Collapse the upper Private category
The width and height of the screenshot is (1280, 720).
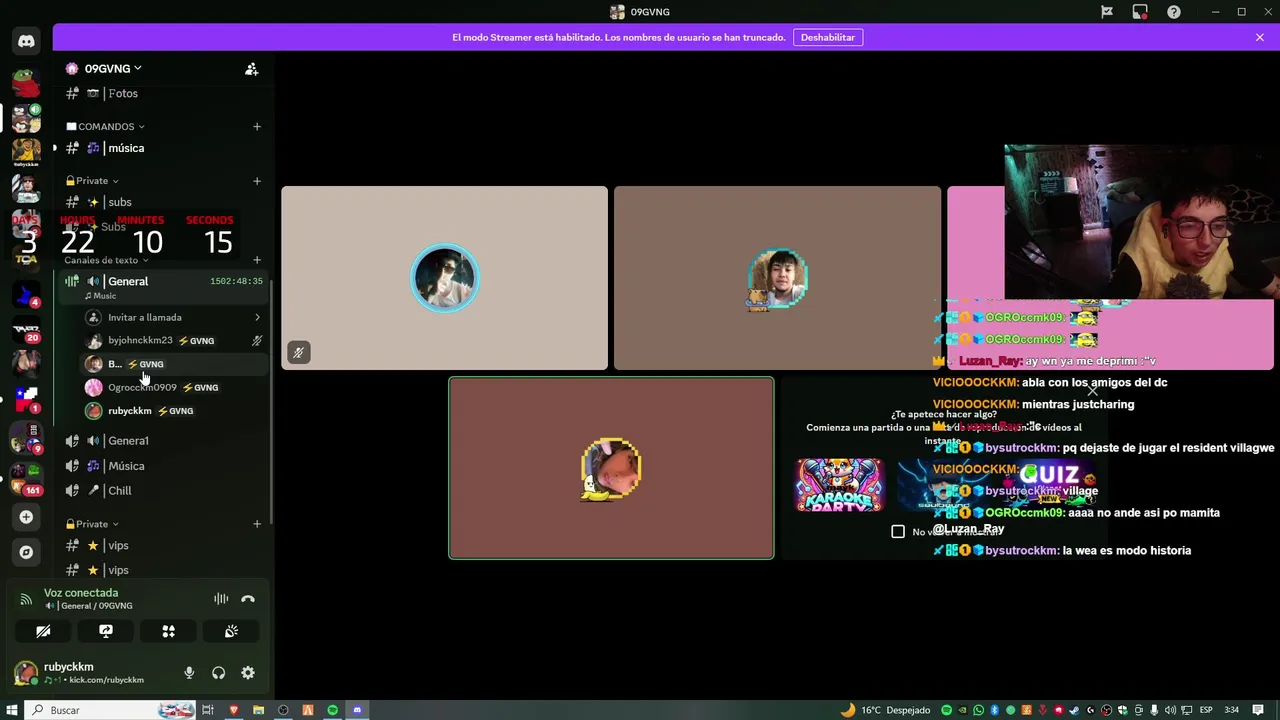coord(92,181)
